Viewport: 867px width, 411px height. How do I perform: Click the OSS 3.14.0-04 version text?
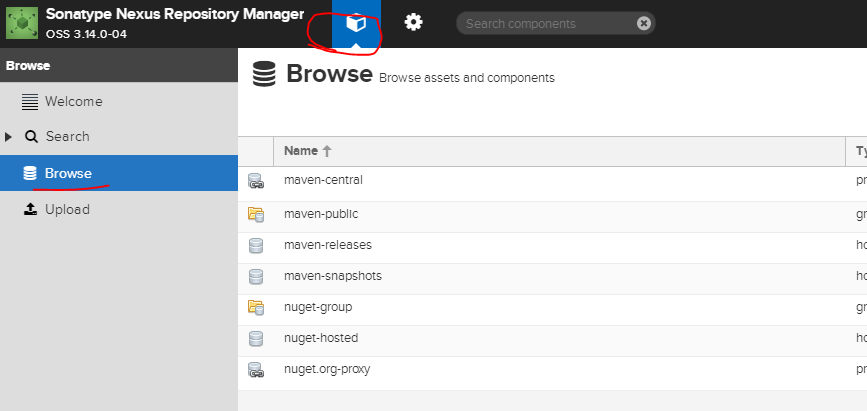pyautogui.click(x=86, y=34)
